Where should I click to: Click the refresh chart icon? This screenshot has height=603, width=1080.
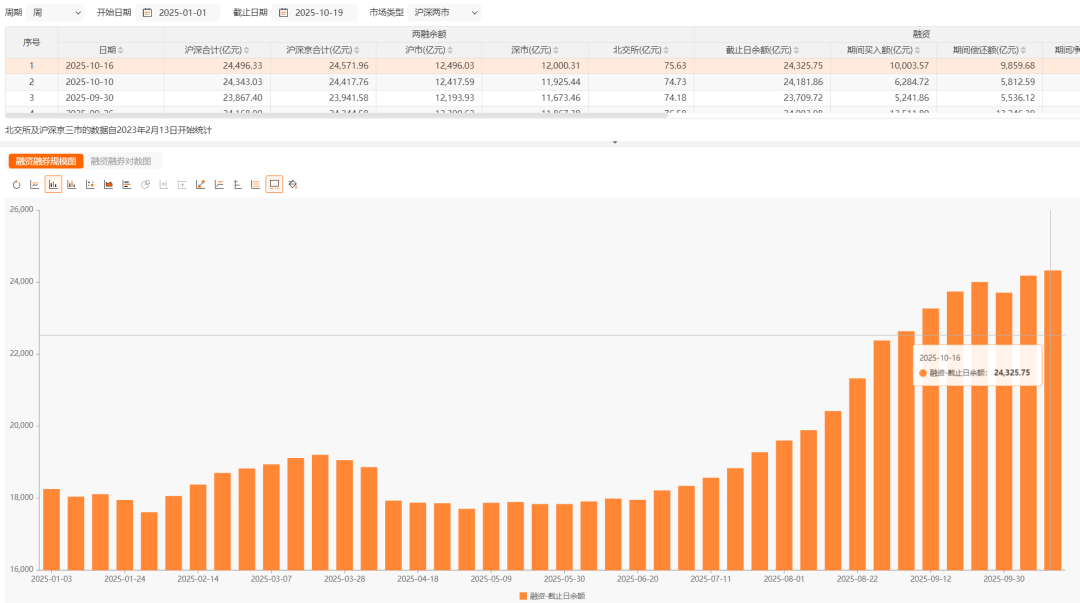(x=16, y=185)
